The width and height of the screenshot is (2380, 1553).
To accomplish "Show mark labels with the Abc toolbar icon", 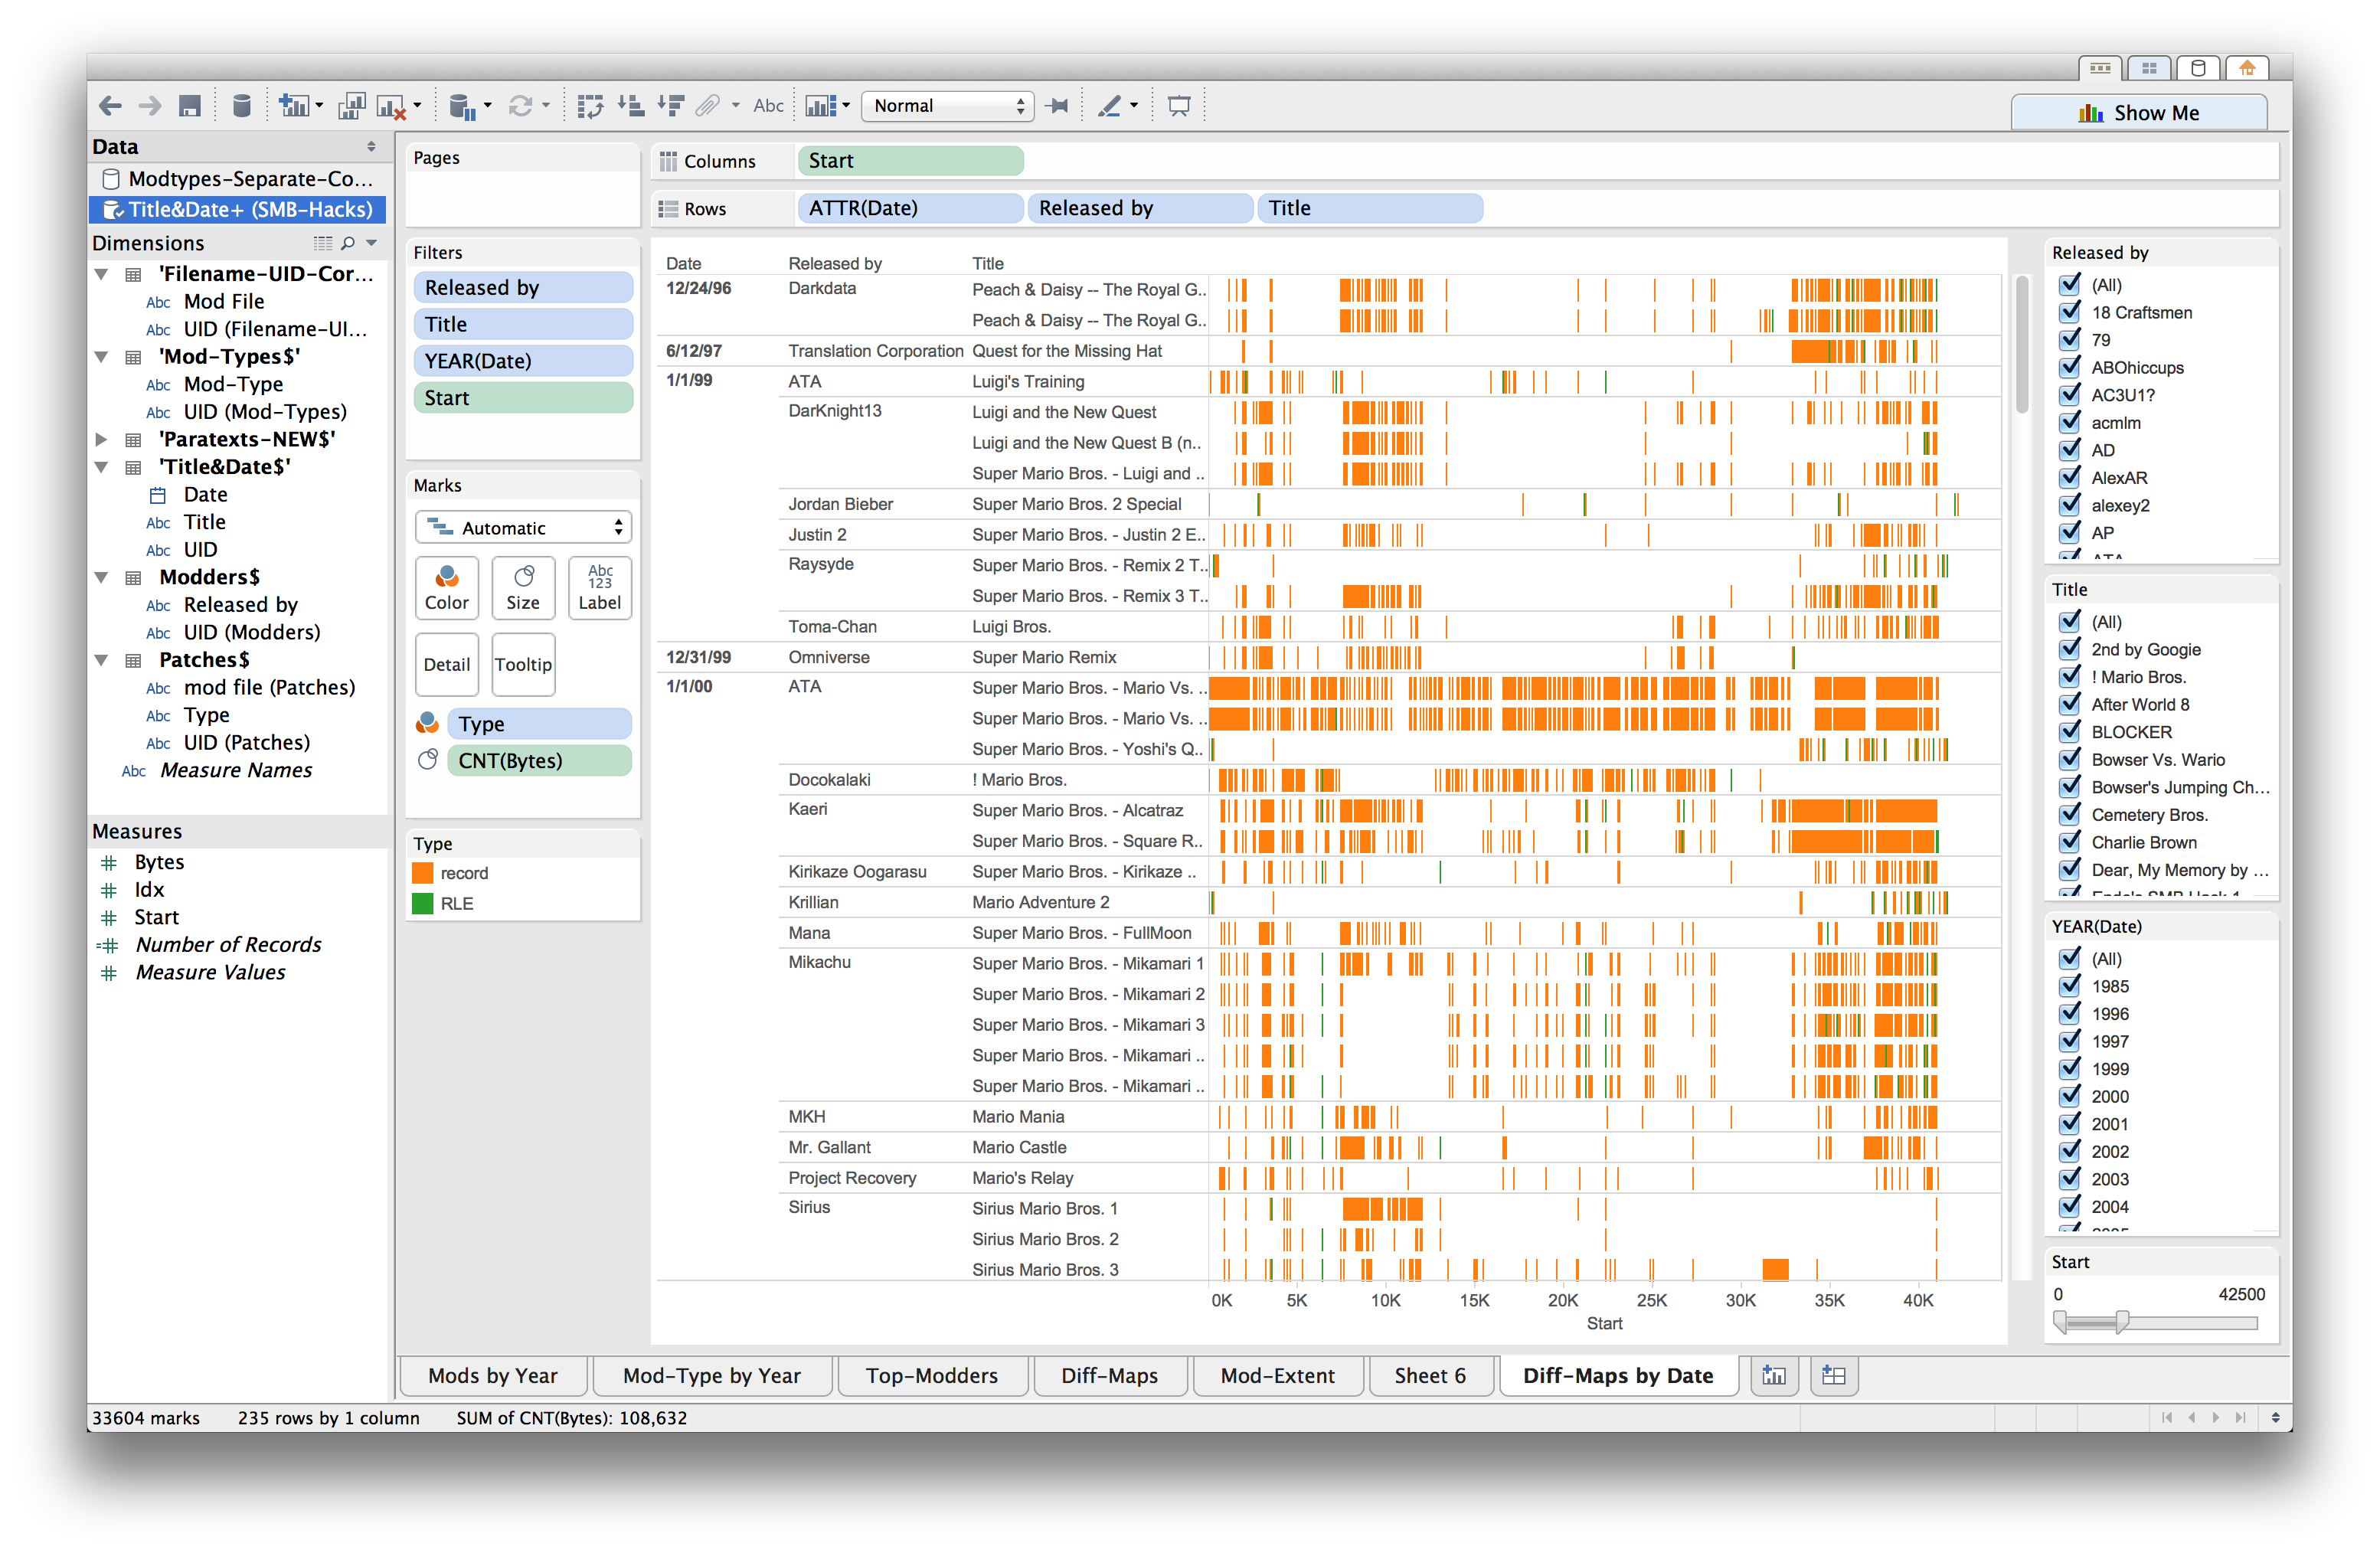I will [x=768, y=106].
